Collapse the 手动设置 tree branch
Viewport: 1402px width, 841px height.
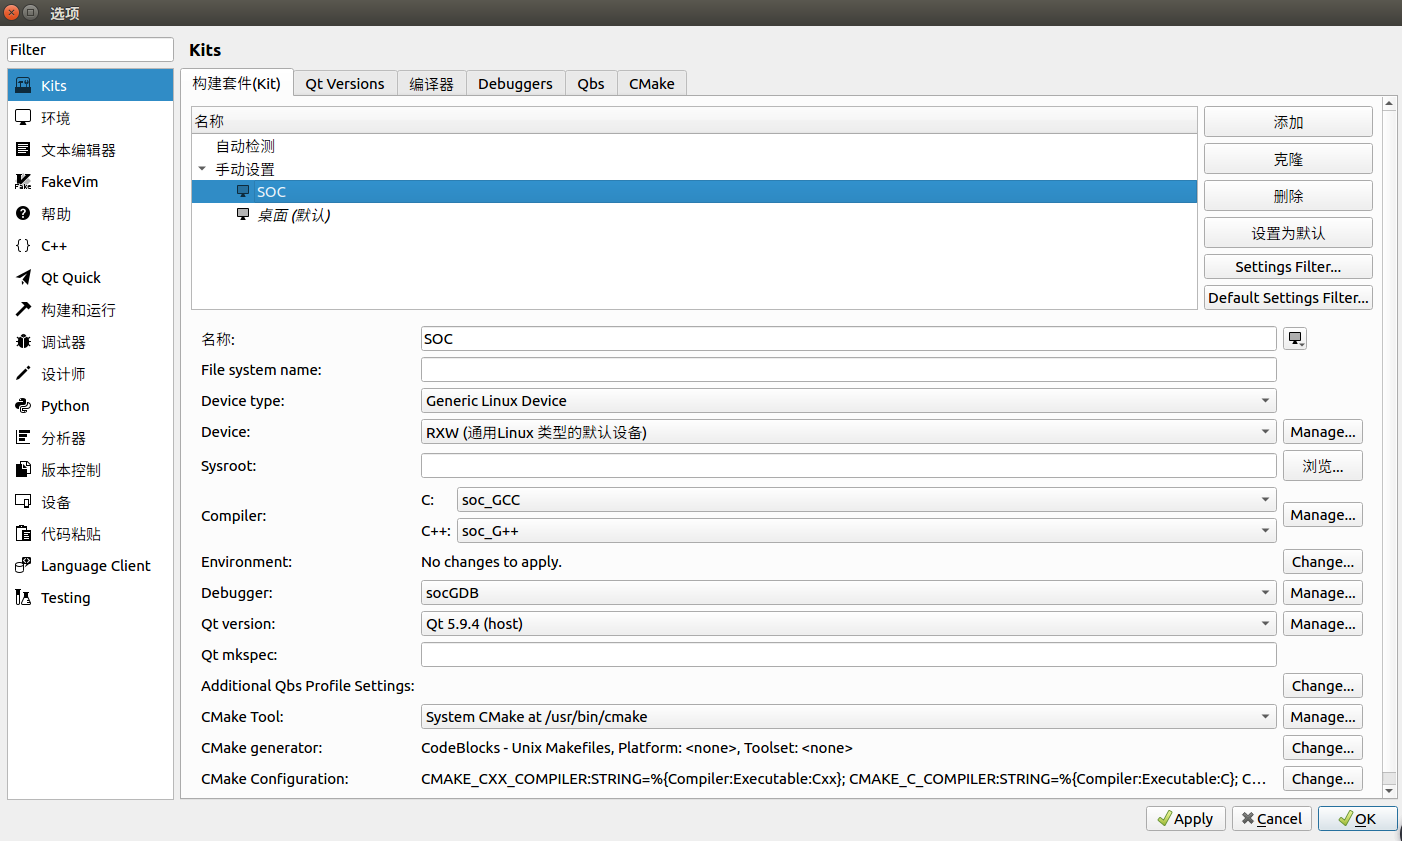tap(203, 169)
